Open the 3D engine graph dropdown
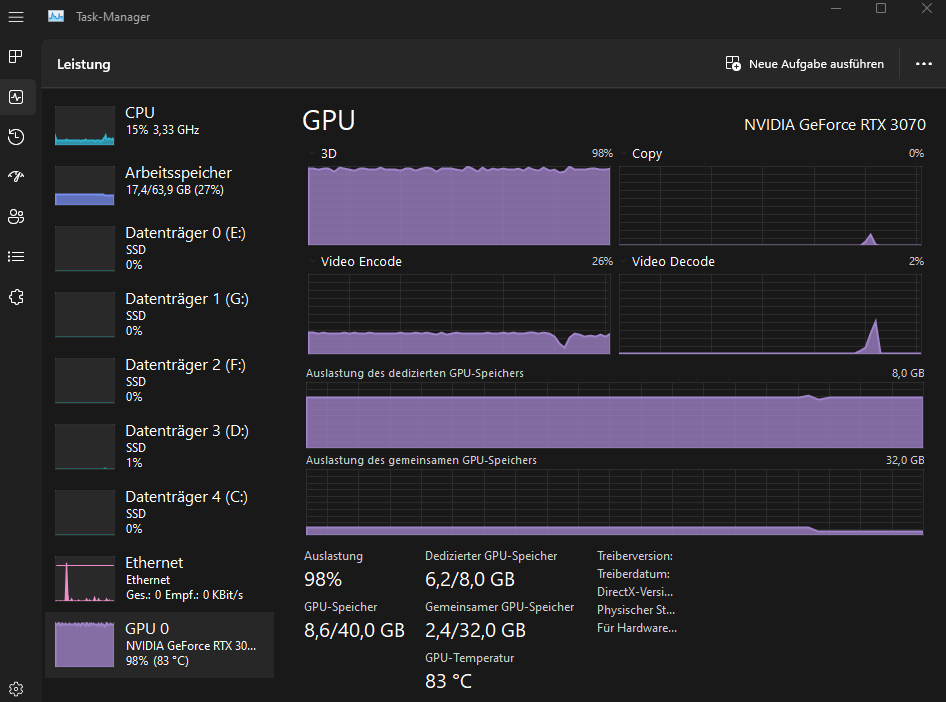Image resolution: width=946 pixels, height=702 pixels. [312, 154]
